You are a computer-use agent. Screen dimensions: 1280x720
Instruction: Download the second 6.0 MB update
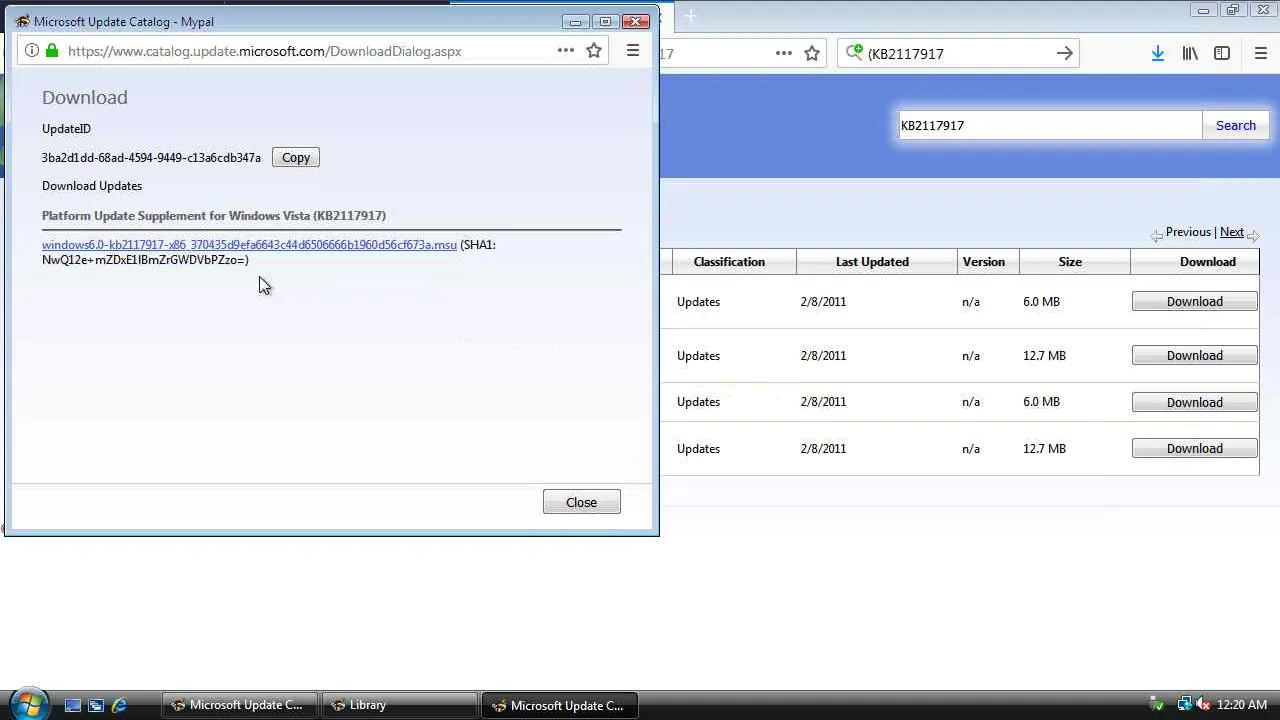click(1195, 402)
